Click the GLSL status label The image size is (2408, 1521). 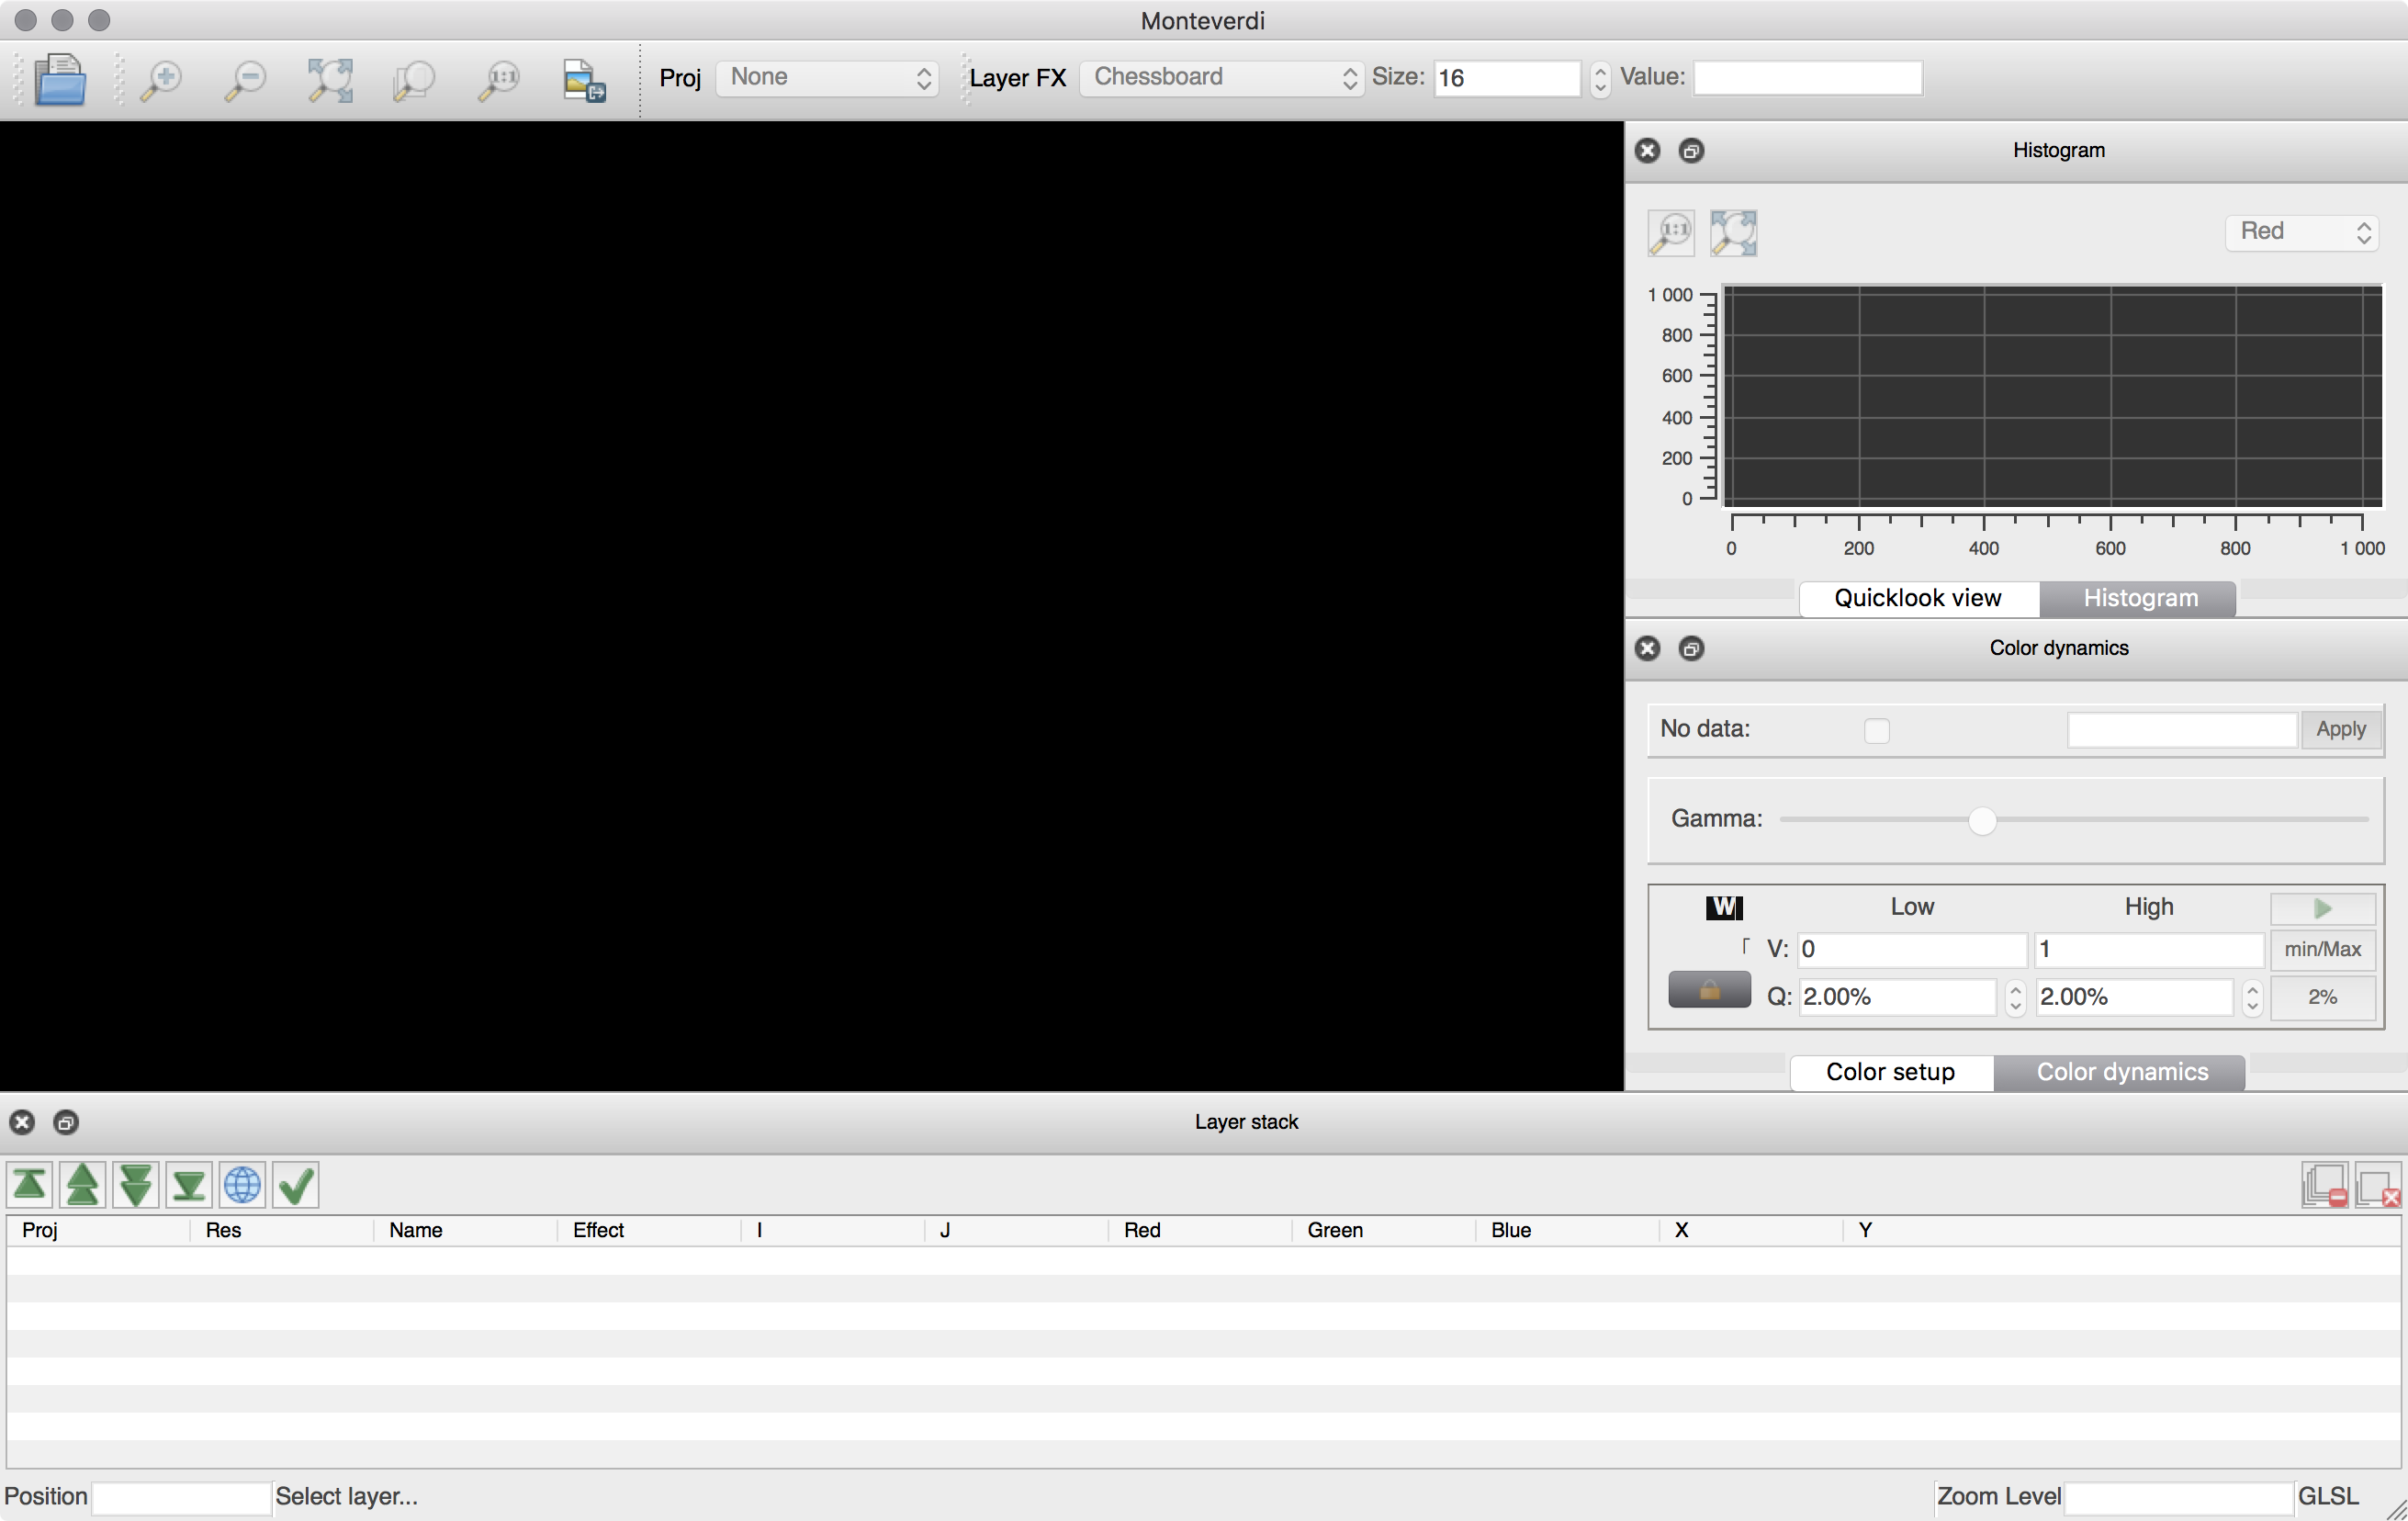tap(2327, 1497)
